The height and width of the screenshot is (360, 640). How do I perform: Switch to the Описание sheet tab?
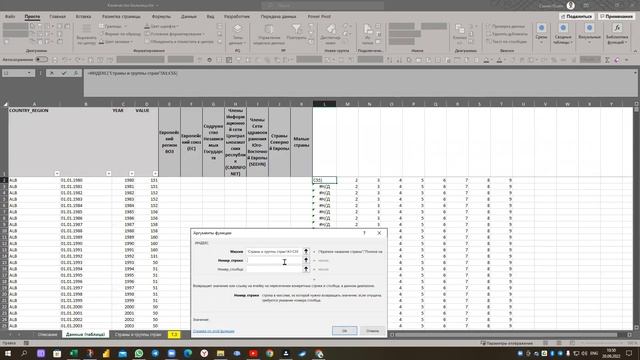coord(47,335)
